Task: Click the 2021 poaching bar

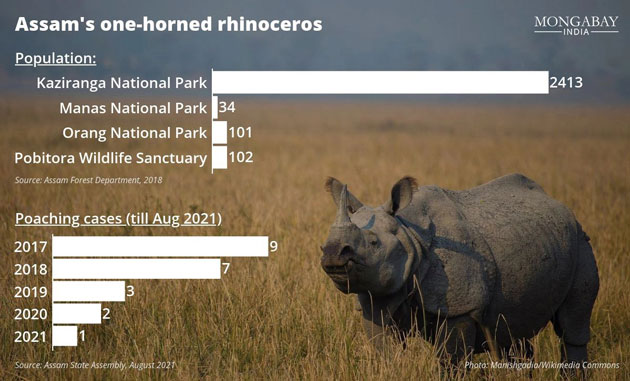Action: click(65, 336)
